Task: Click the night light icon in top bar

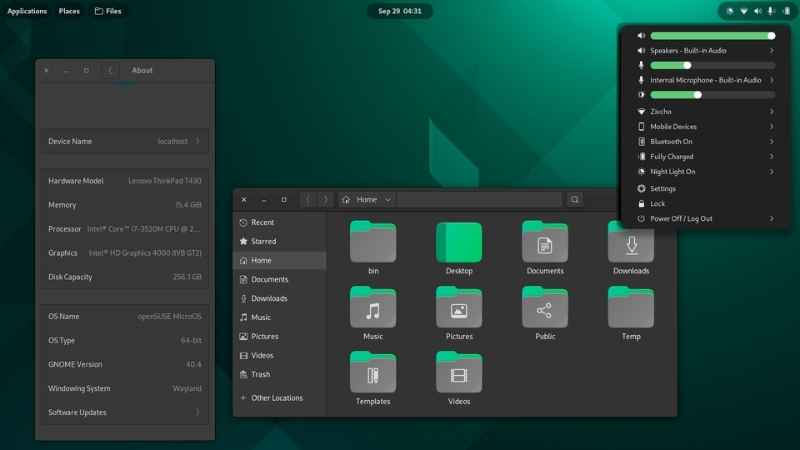Action: pos(730,11)
